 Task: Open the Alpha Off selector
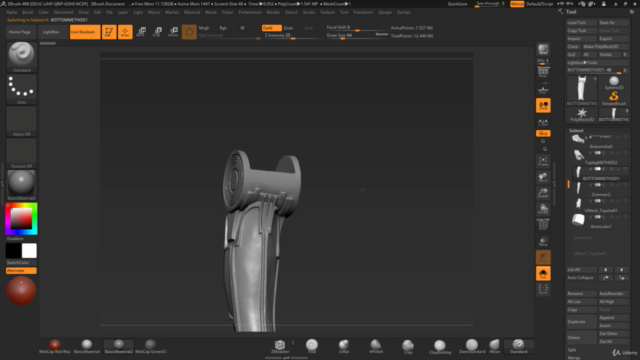coord(22,121)
